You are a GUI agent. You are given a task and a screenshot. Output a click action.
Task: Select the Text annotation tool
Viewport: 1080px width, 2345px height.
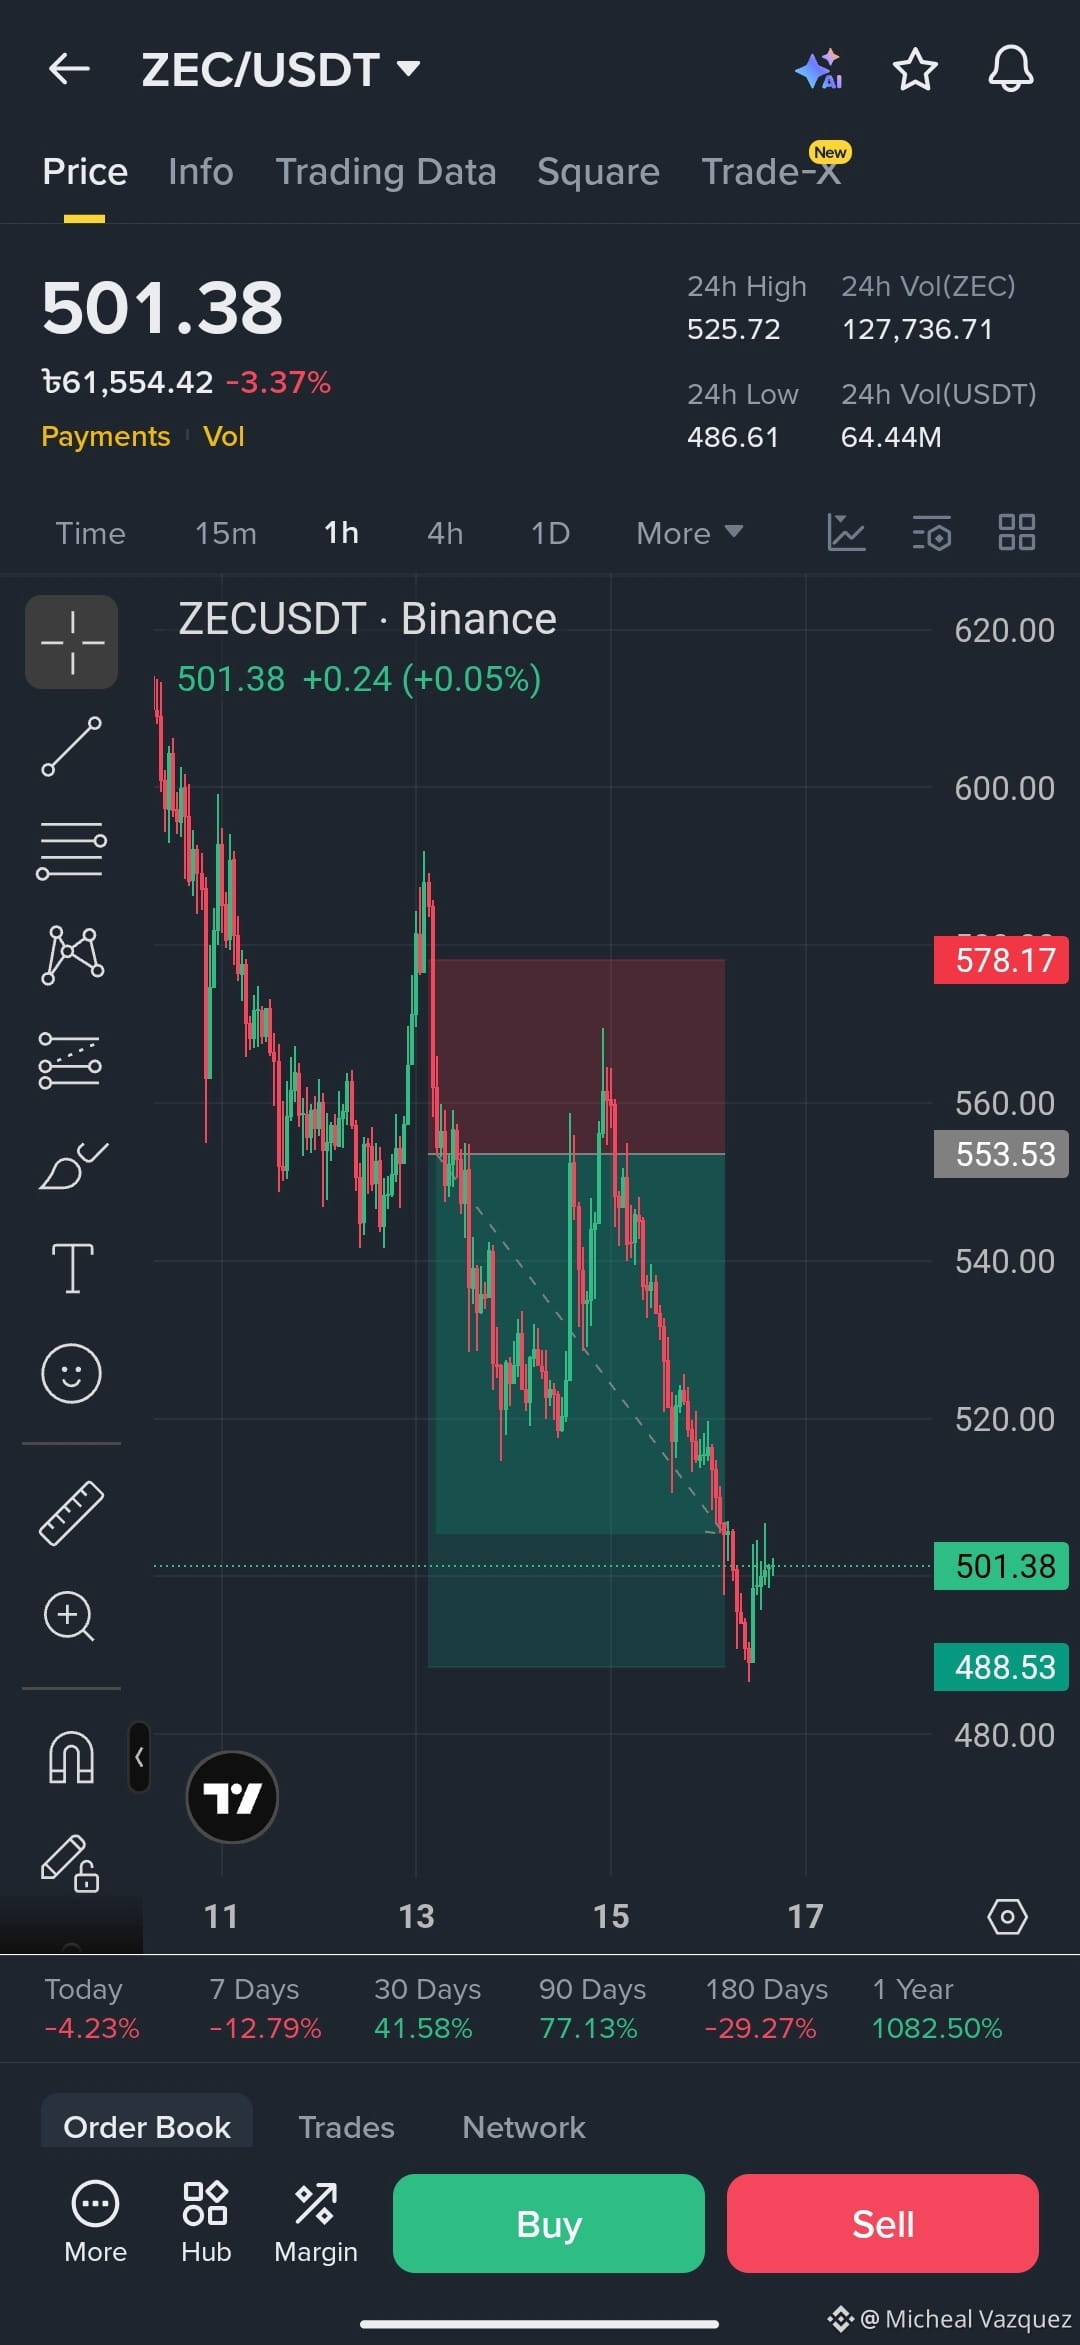click(72, 1269)
